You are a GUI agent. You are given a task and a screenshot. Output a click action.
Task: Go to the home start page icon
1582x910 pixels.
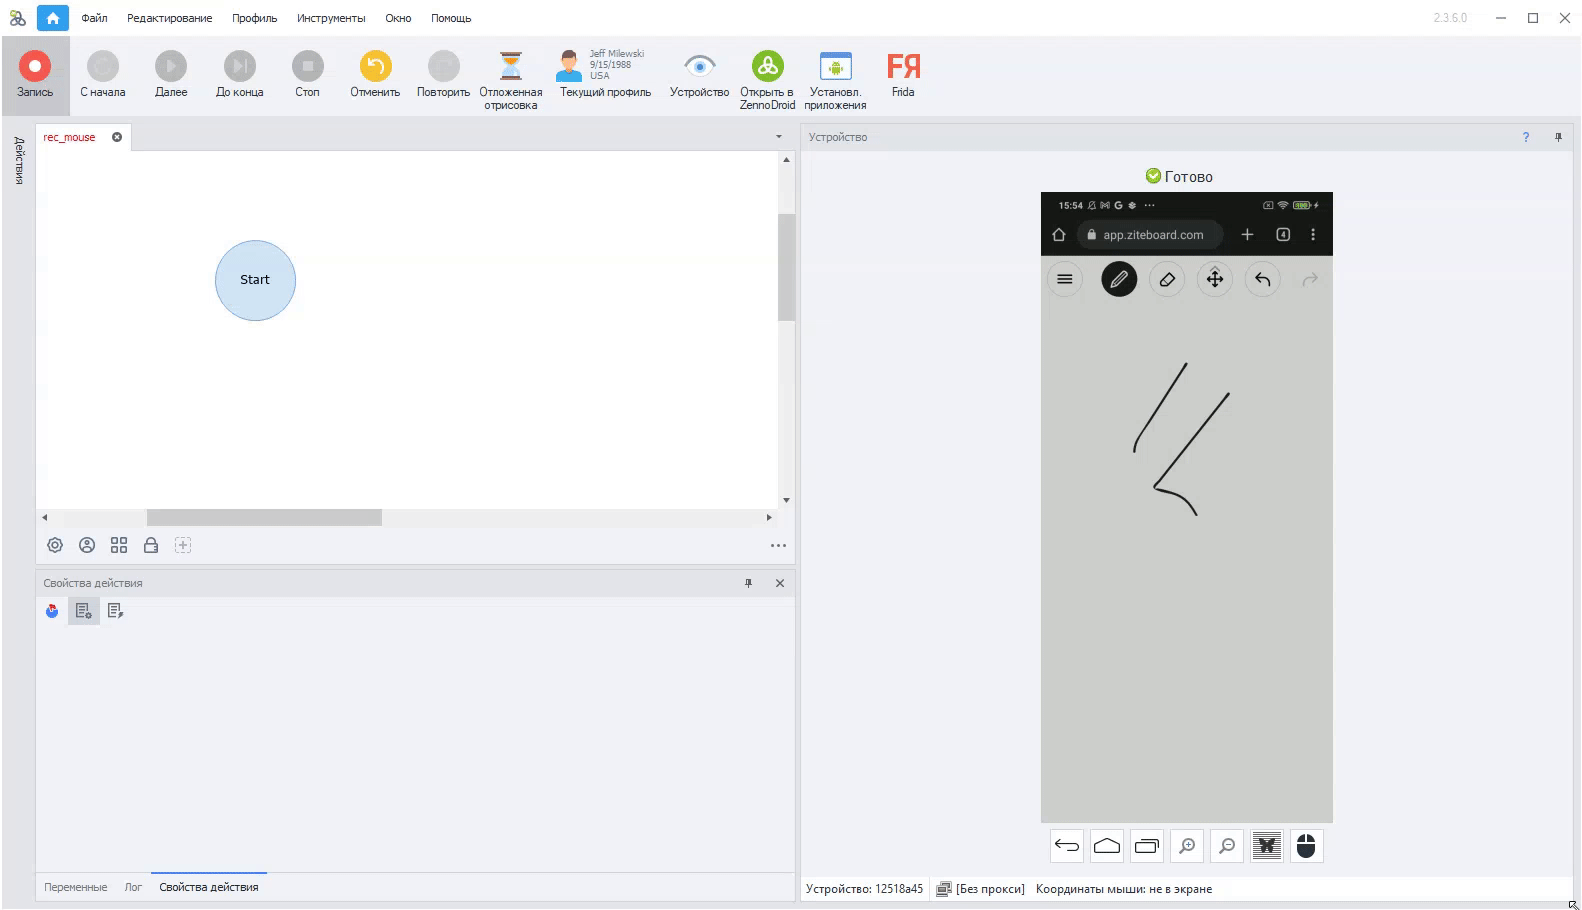click(53, 18)
